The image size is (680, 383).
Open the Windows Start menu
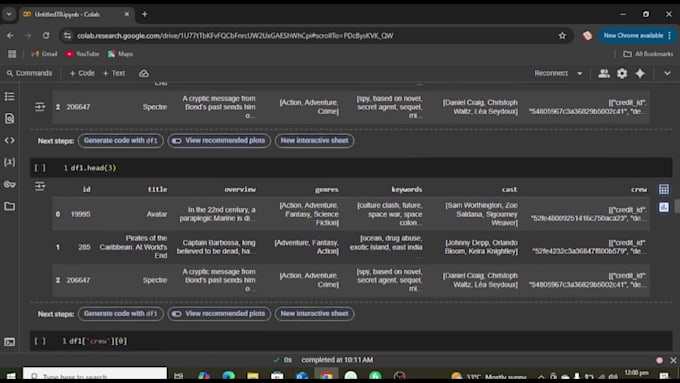pyautogui.click(x=11, y=376)
